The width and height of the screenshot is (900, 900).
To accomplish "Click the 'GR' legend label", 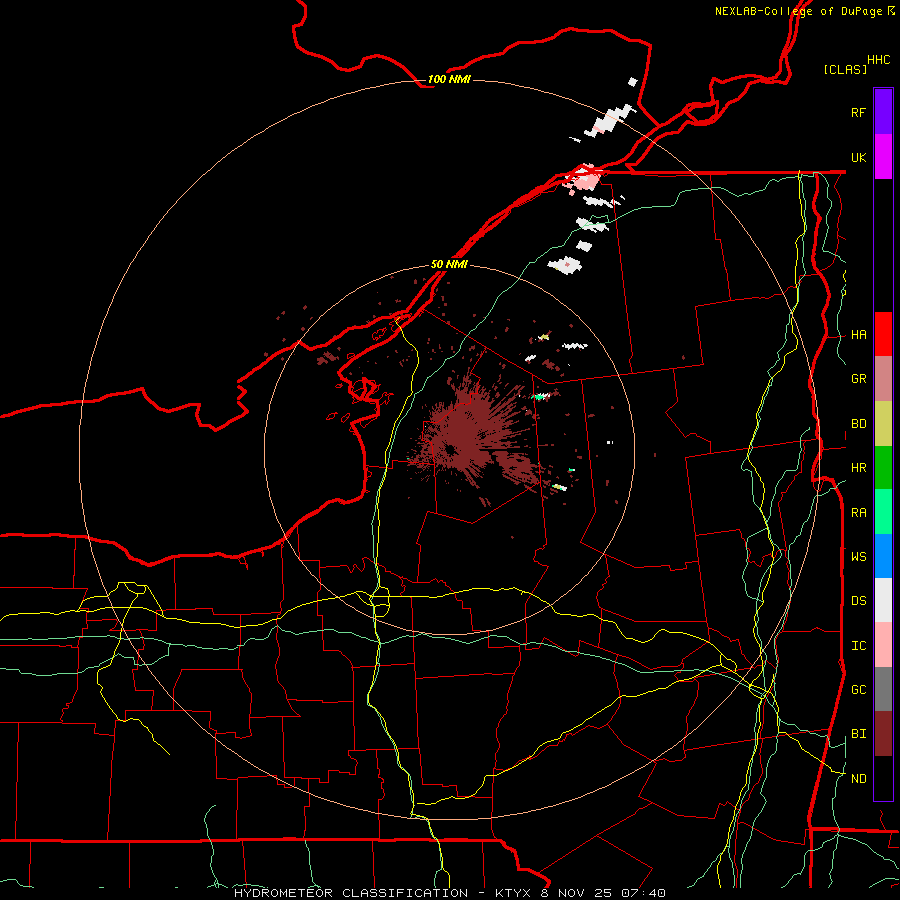I will click(858, 379).
